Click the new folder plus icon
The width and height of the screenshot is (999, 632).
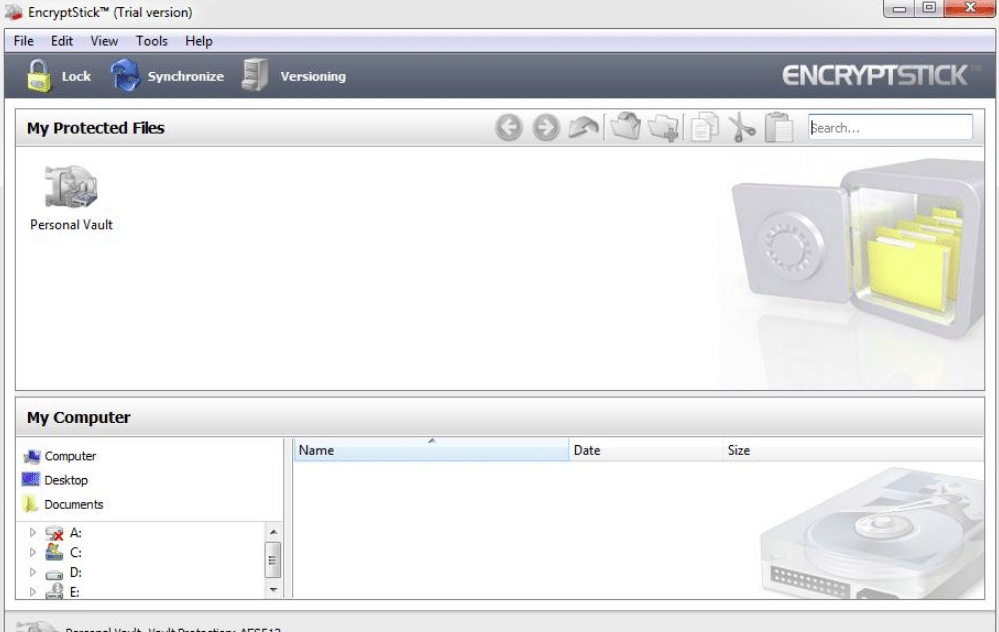click(x=663, y=127)
